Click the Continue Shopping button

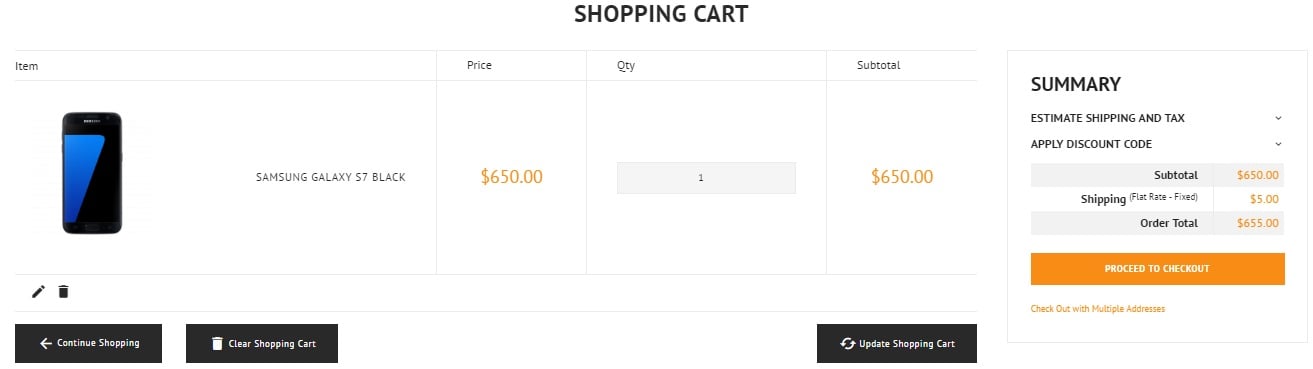click(x=88, y=343)
